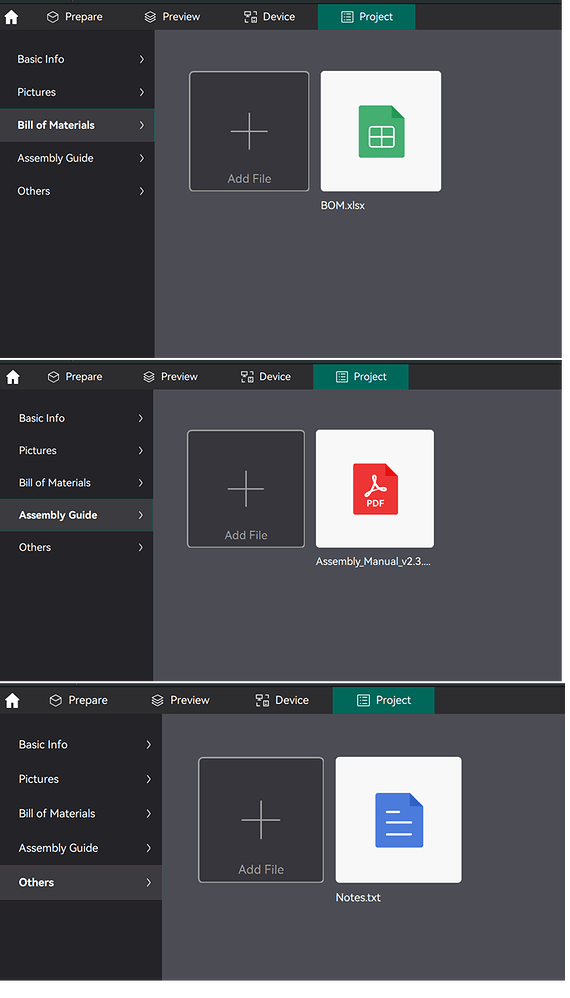Click the Notes.txt file name label
570x998 pixels.
(358, 898)
